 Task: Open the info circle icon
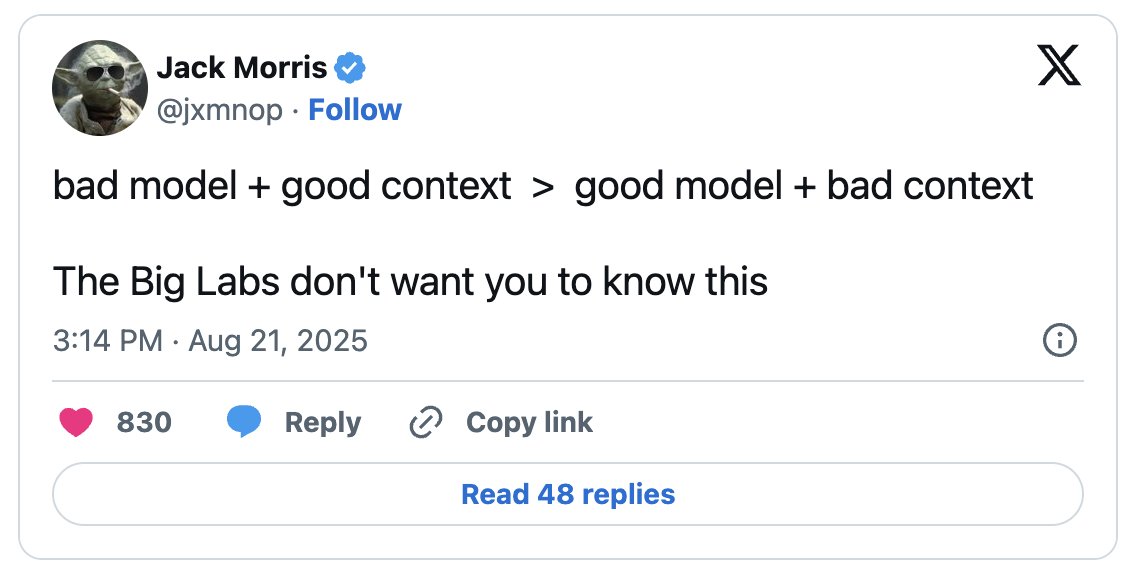click(1059, 341)
